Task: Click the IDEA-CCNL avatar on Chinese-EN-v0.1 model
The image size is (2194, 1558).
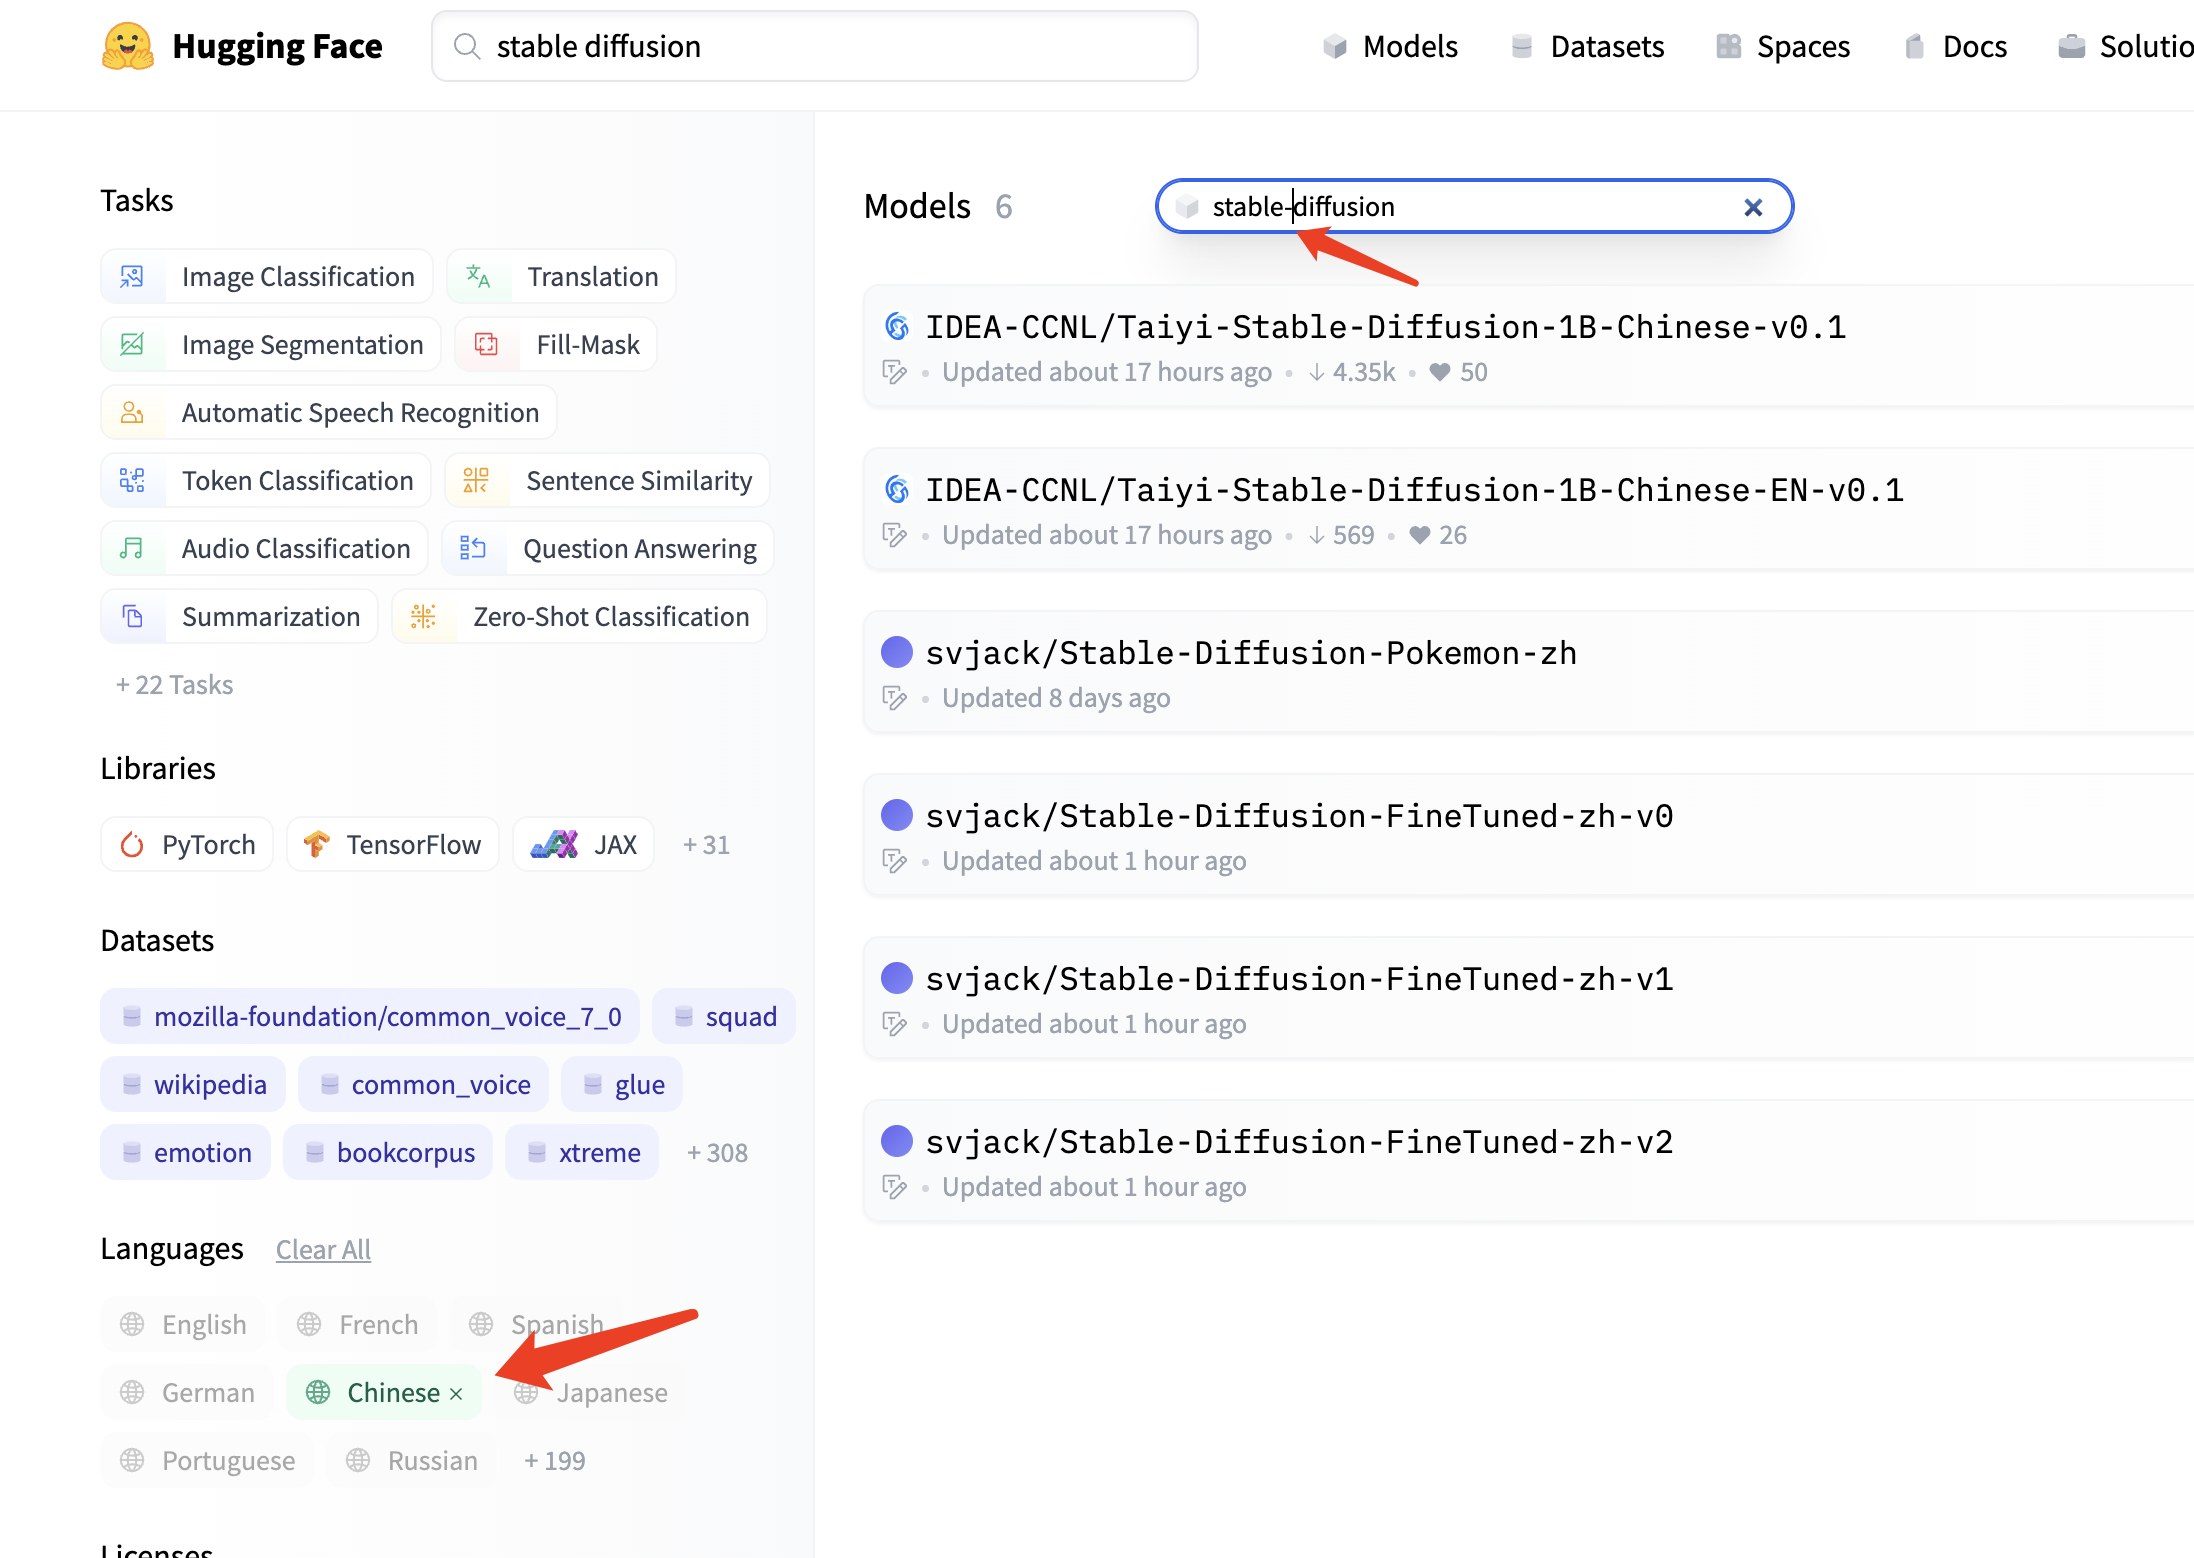Action: pos(897,490)
